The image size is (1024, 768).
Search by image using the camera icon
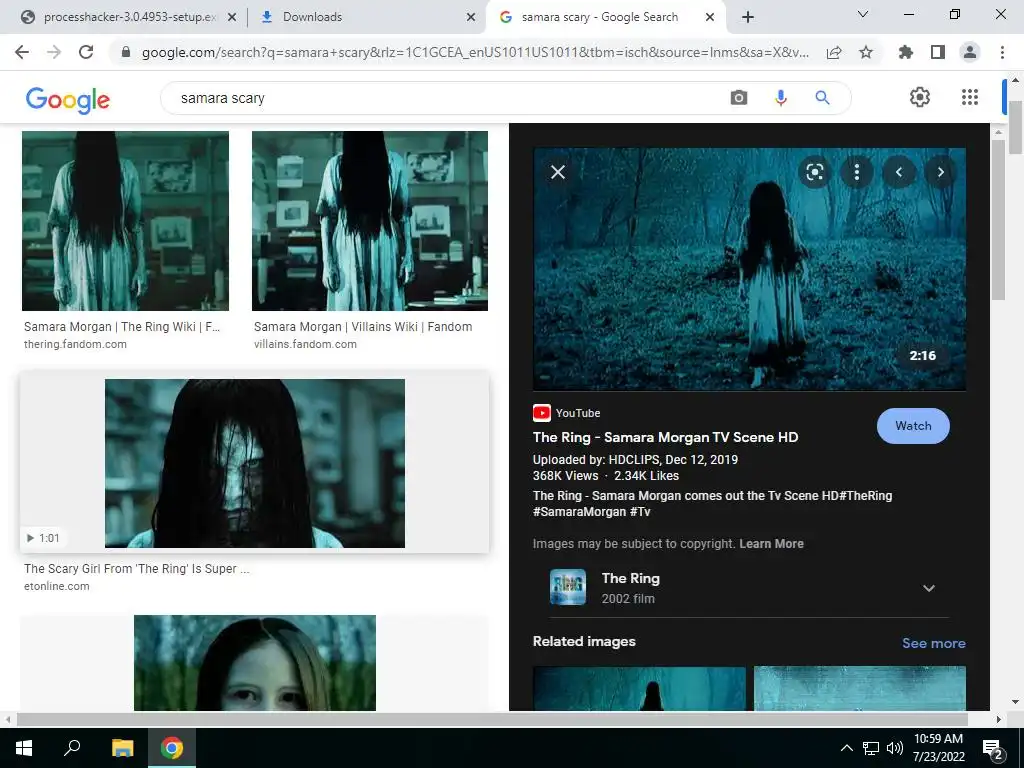pyautogui.click(x=739, y=98)
